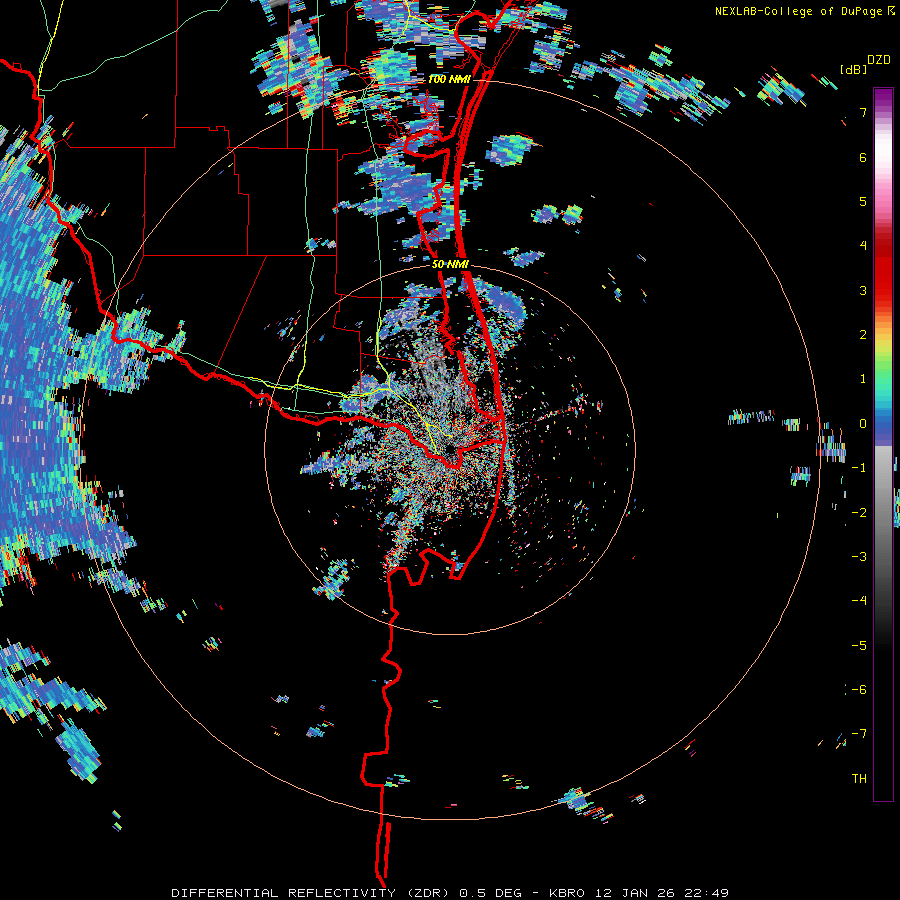Click the DZD color scale title
The image size is (900, 900).
point(879,60)
